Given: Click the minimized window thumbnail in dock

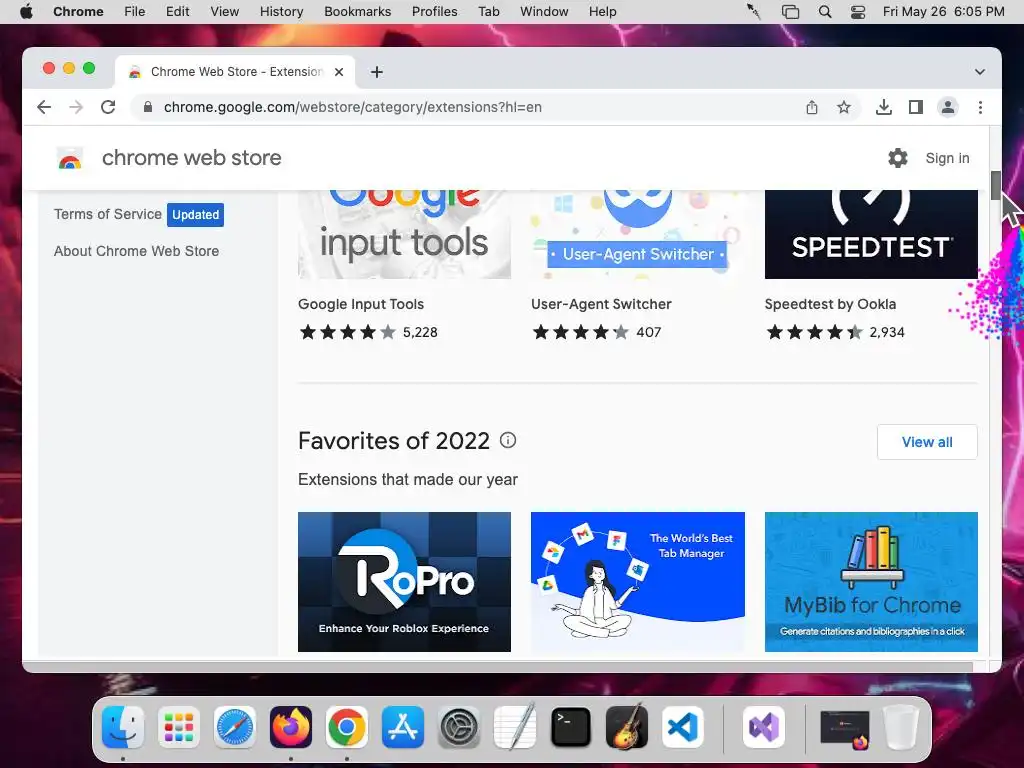Looking at the screenshot, I should pyautogui.click(x=844, y=728).
